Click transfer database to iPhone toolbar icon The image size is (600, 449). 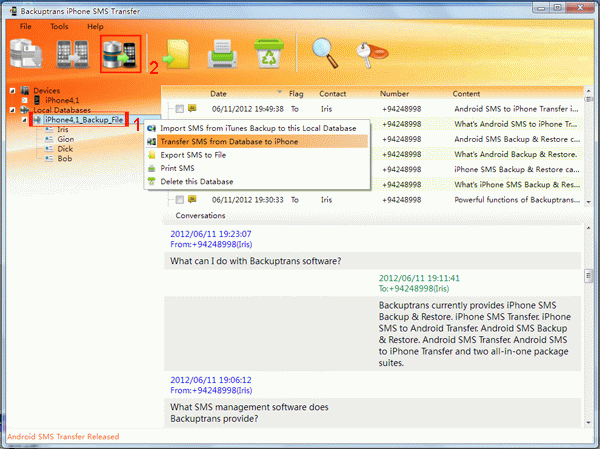[121, 54]
